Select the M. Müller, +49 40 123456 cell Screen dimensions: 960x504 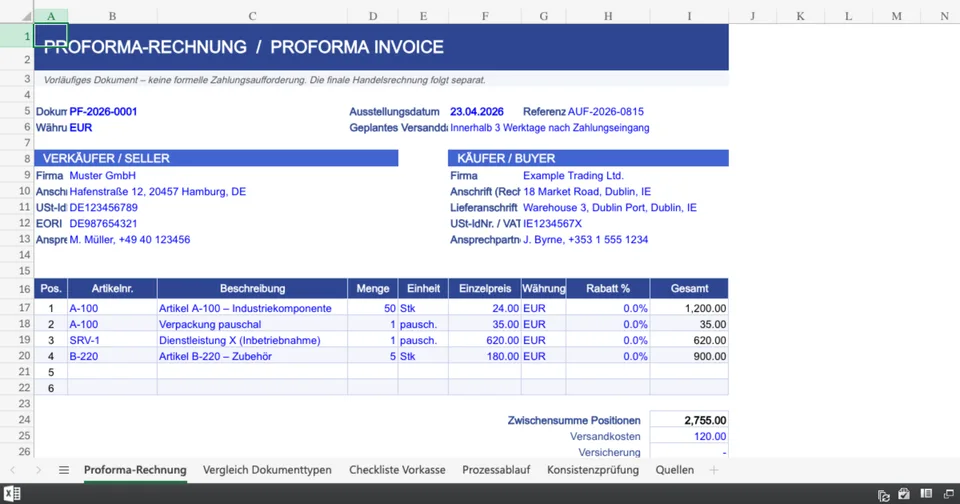(130, 239)
